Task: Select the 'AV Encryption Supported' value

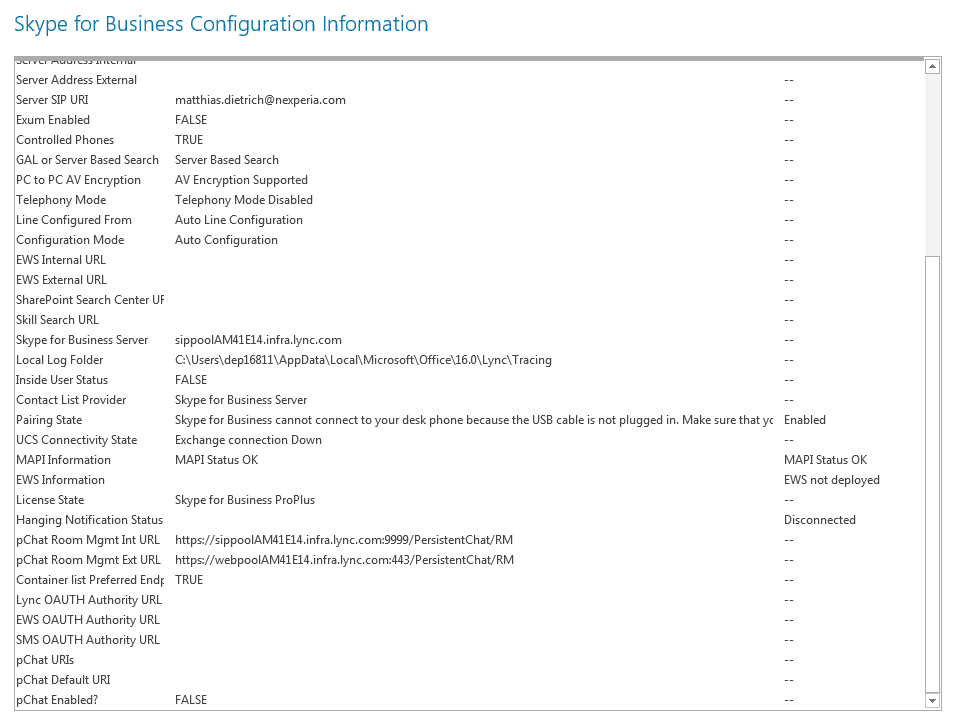Action: (241, 180)
